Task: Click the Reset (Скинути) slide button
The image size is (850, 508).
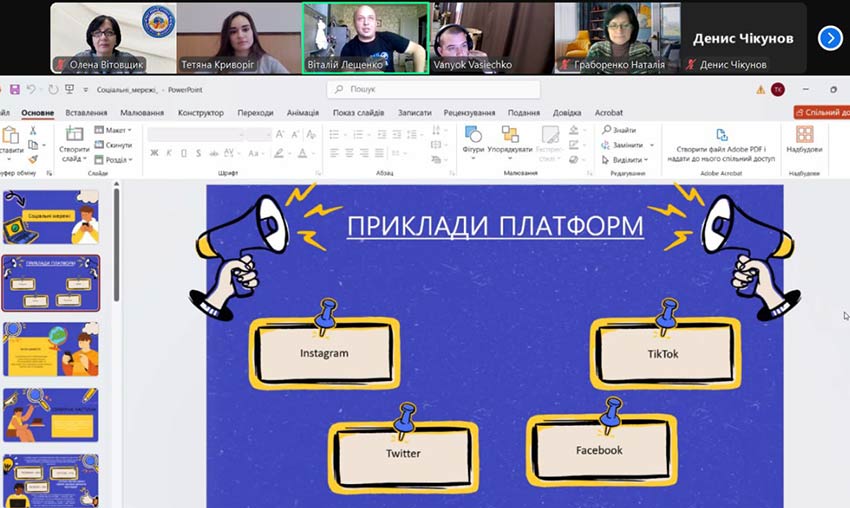Action: coord(114,144)
